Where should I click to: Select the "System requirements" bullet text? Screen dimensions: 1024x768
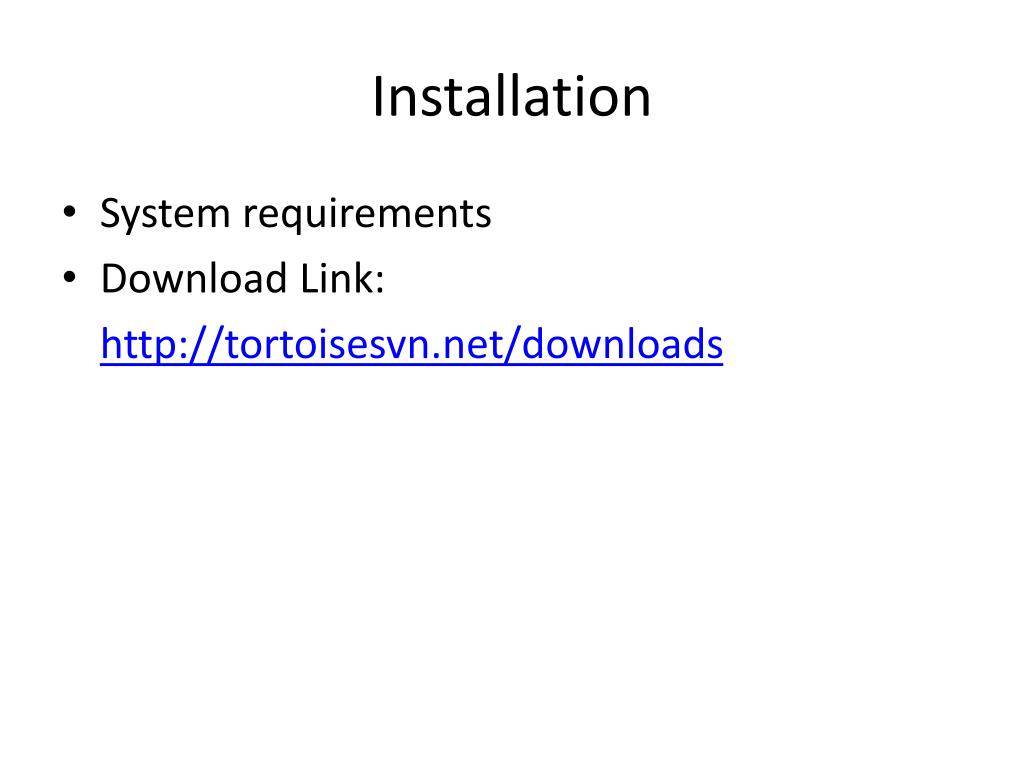pos(295,214)
